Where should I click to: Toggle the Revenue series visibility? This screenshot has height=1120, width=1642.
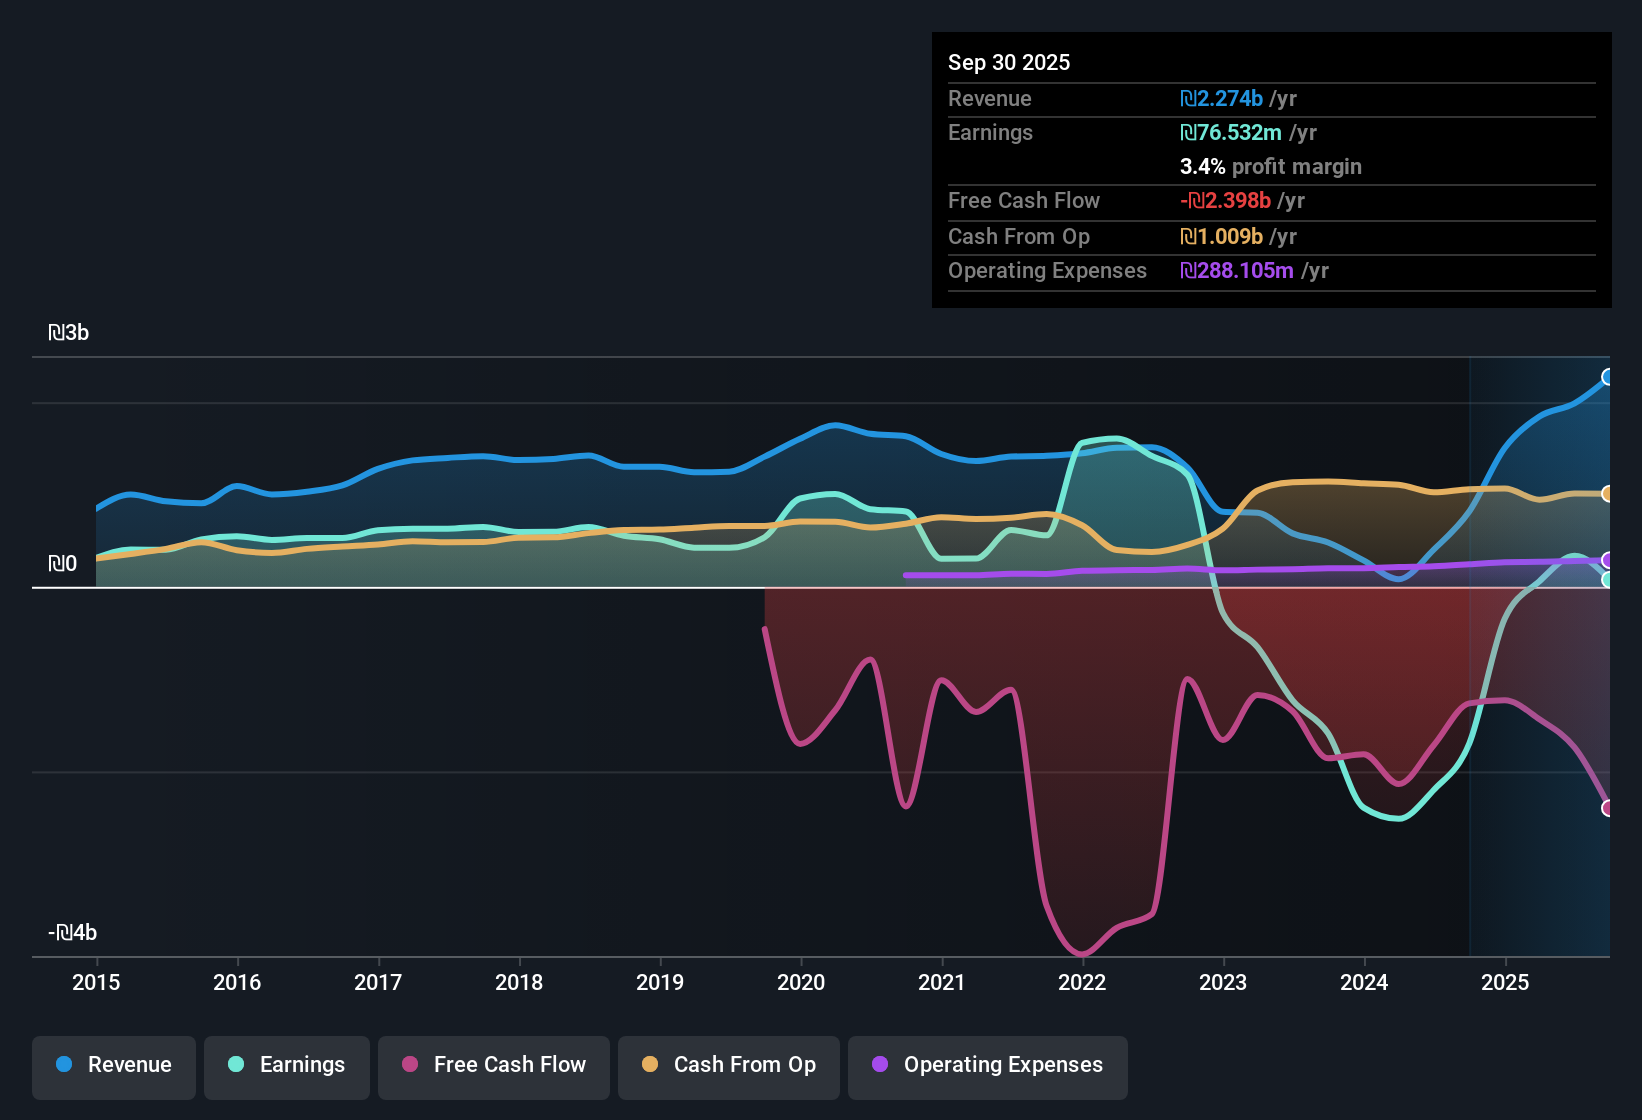113,1065
